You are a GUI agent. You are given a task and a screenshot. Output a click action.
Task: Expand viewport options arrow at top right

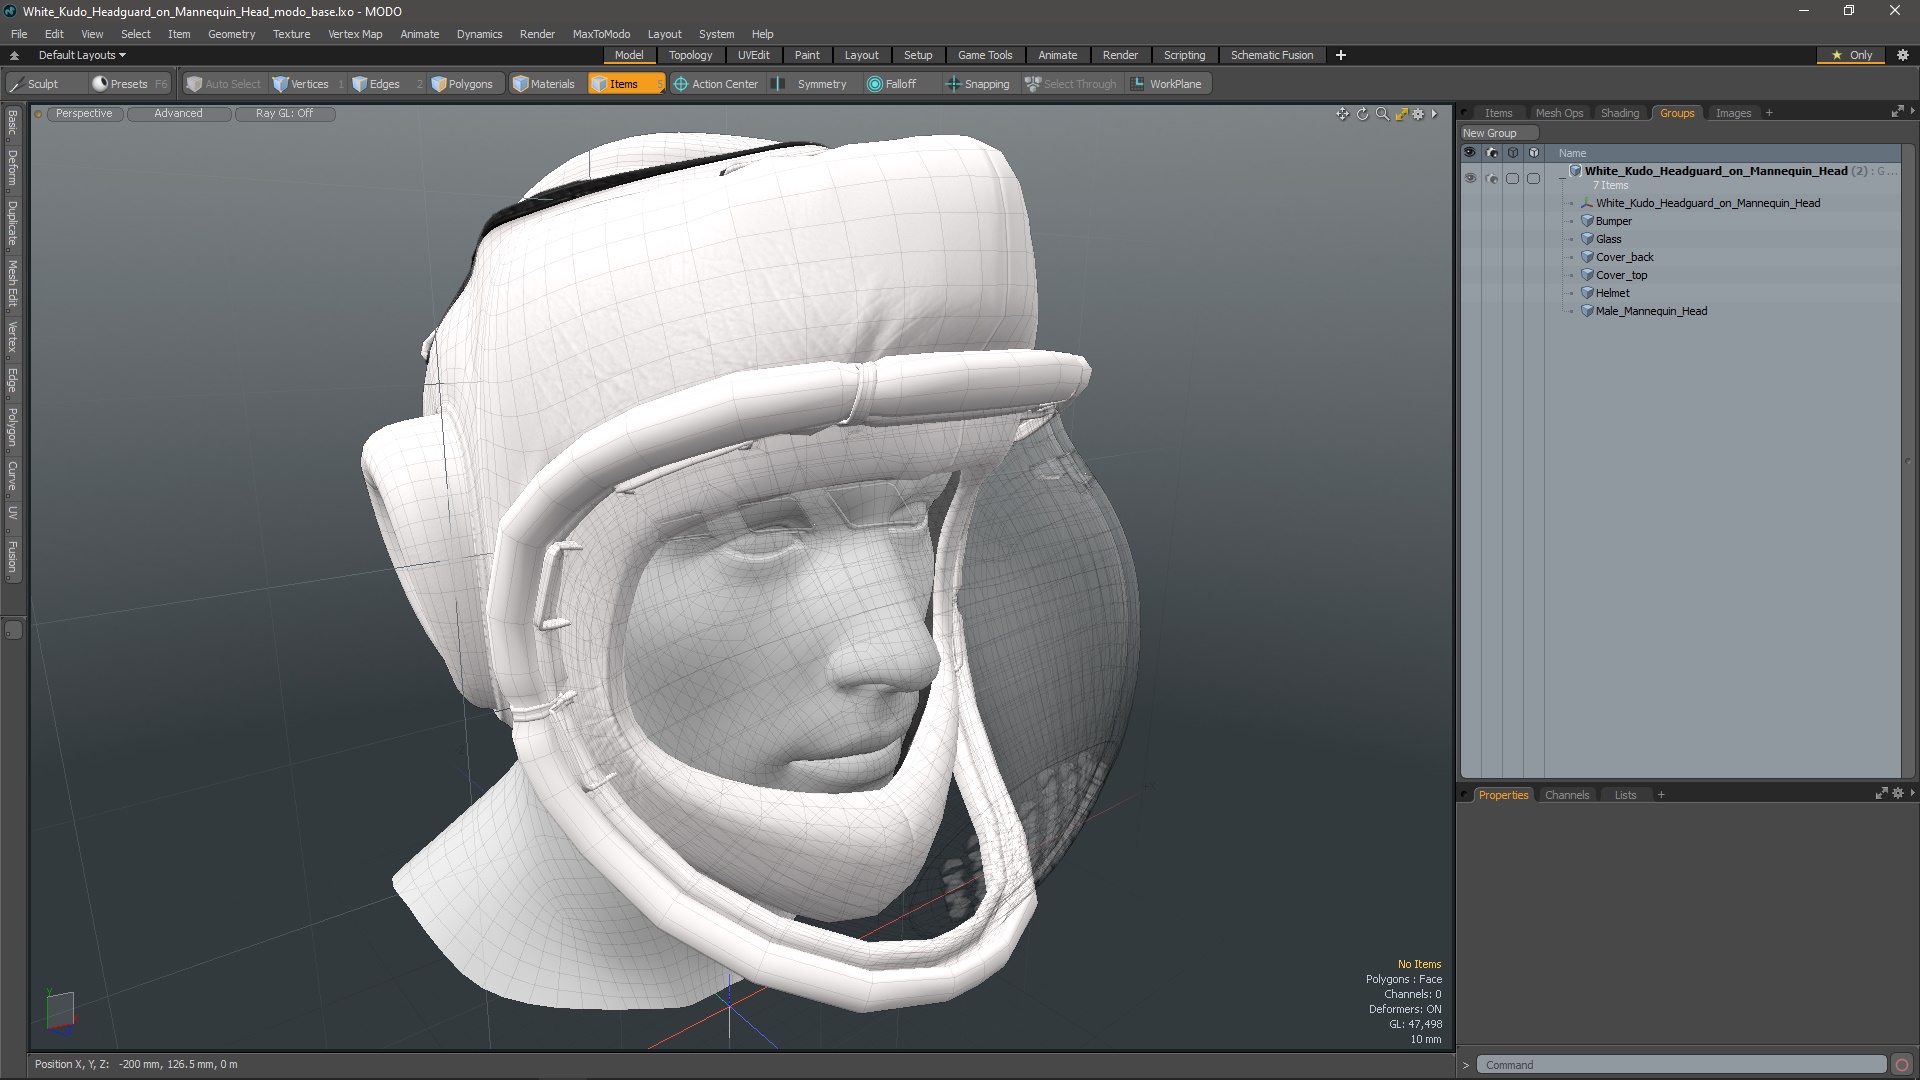(x=1434, y=114)
